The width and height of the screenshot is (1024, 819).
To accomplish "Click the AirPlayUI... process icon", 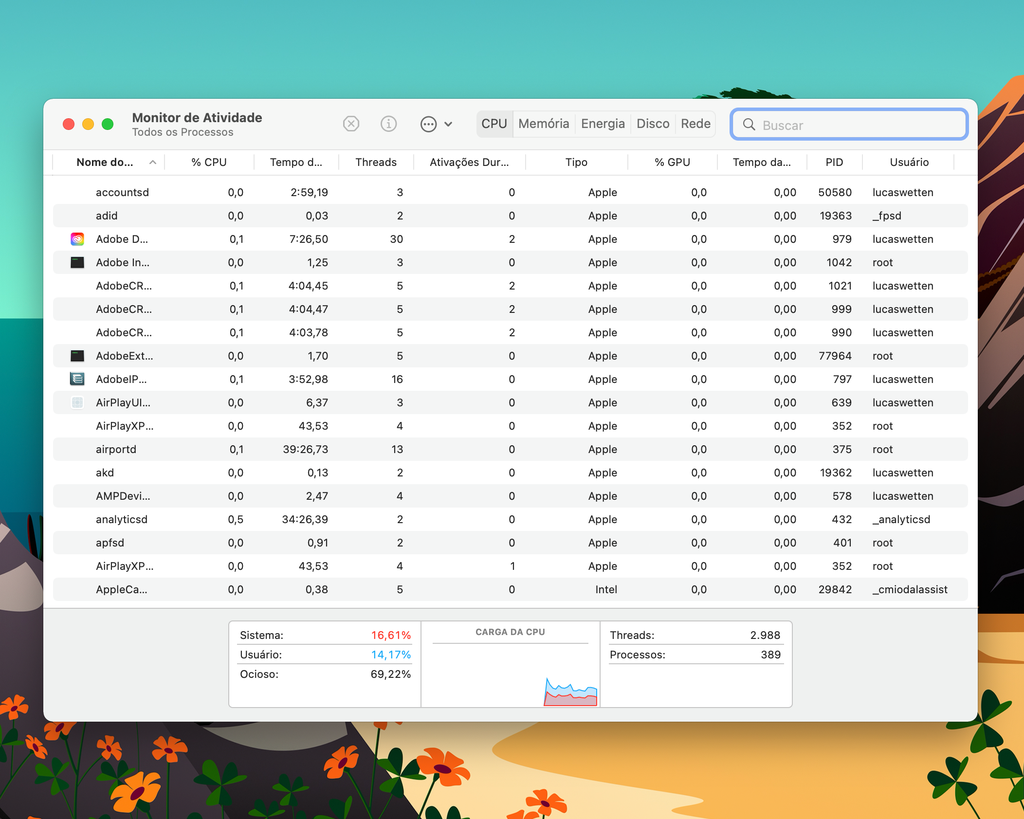I will (77, 402).
